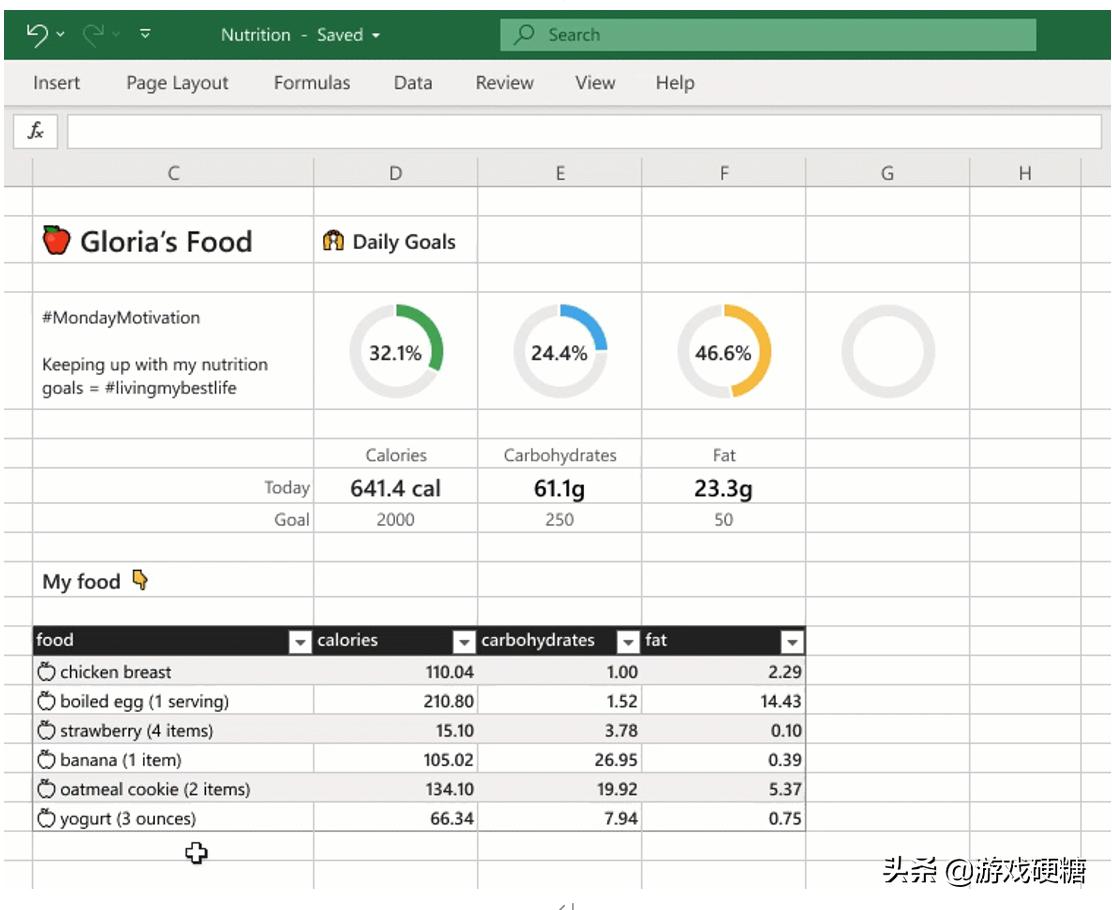Click the apple icon beside yogurt (3 ounces)
Screen dimensions: 1112x910
coord(44,819)
